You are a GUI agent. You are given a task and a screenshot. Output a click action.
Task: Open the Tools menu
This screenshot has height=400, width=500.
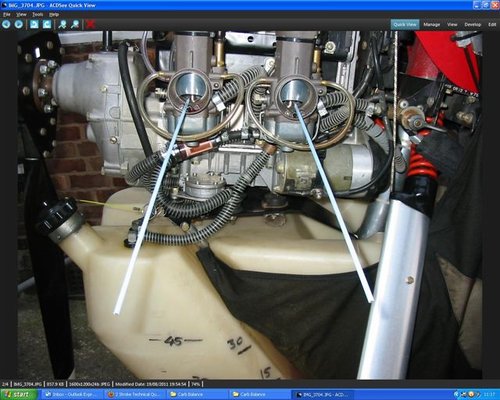coord(38,15)
